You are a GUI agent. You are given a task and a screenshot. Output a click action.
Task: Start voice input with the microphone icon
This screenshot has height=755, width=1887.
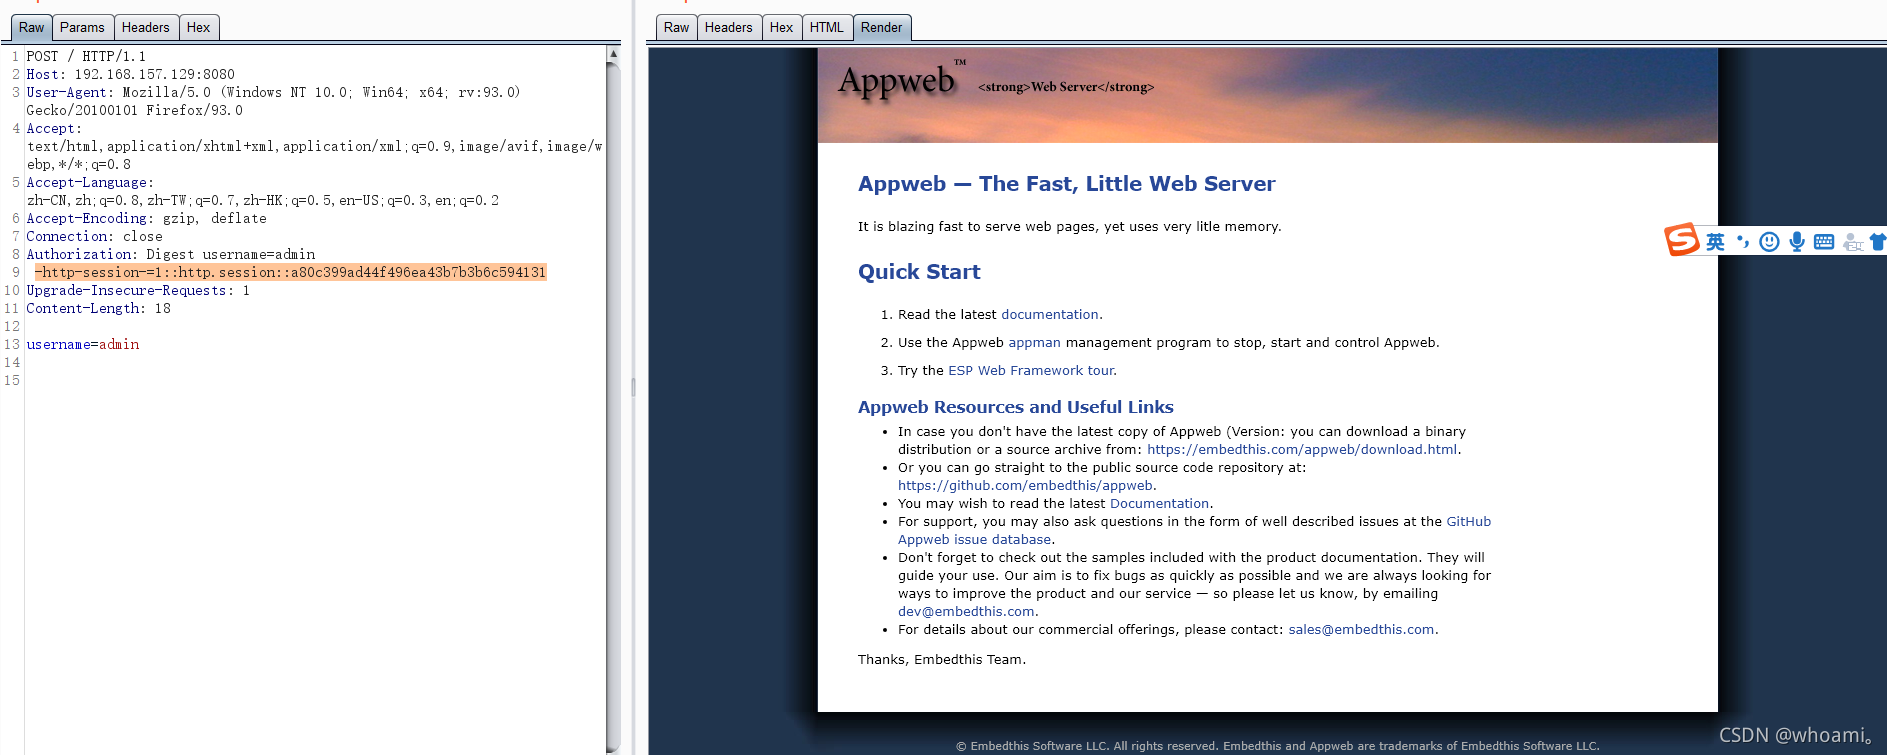(1797, 241)
